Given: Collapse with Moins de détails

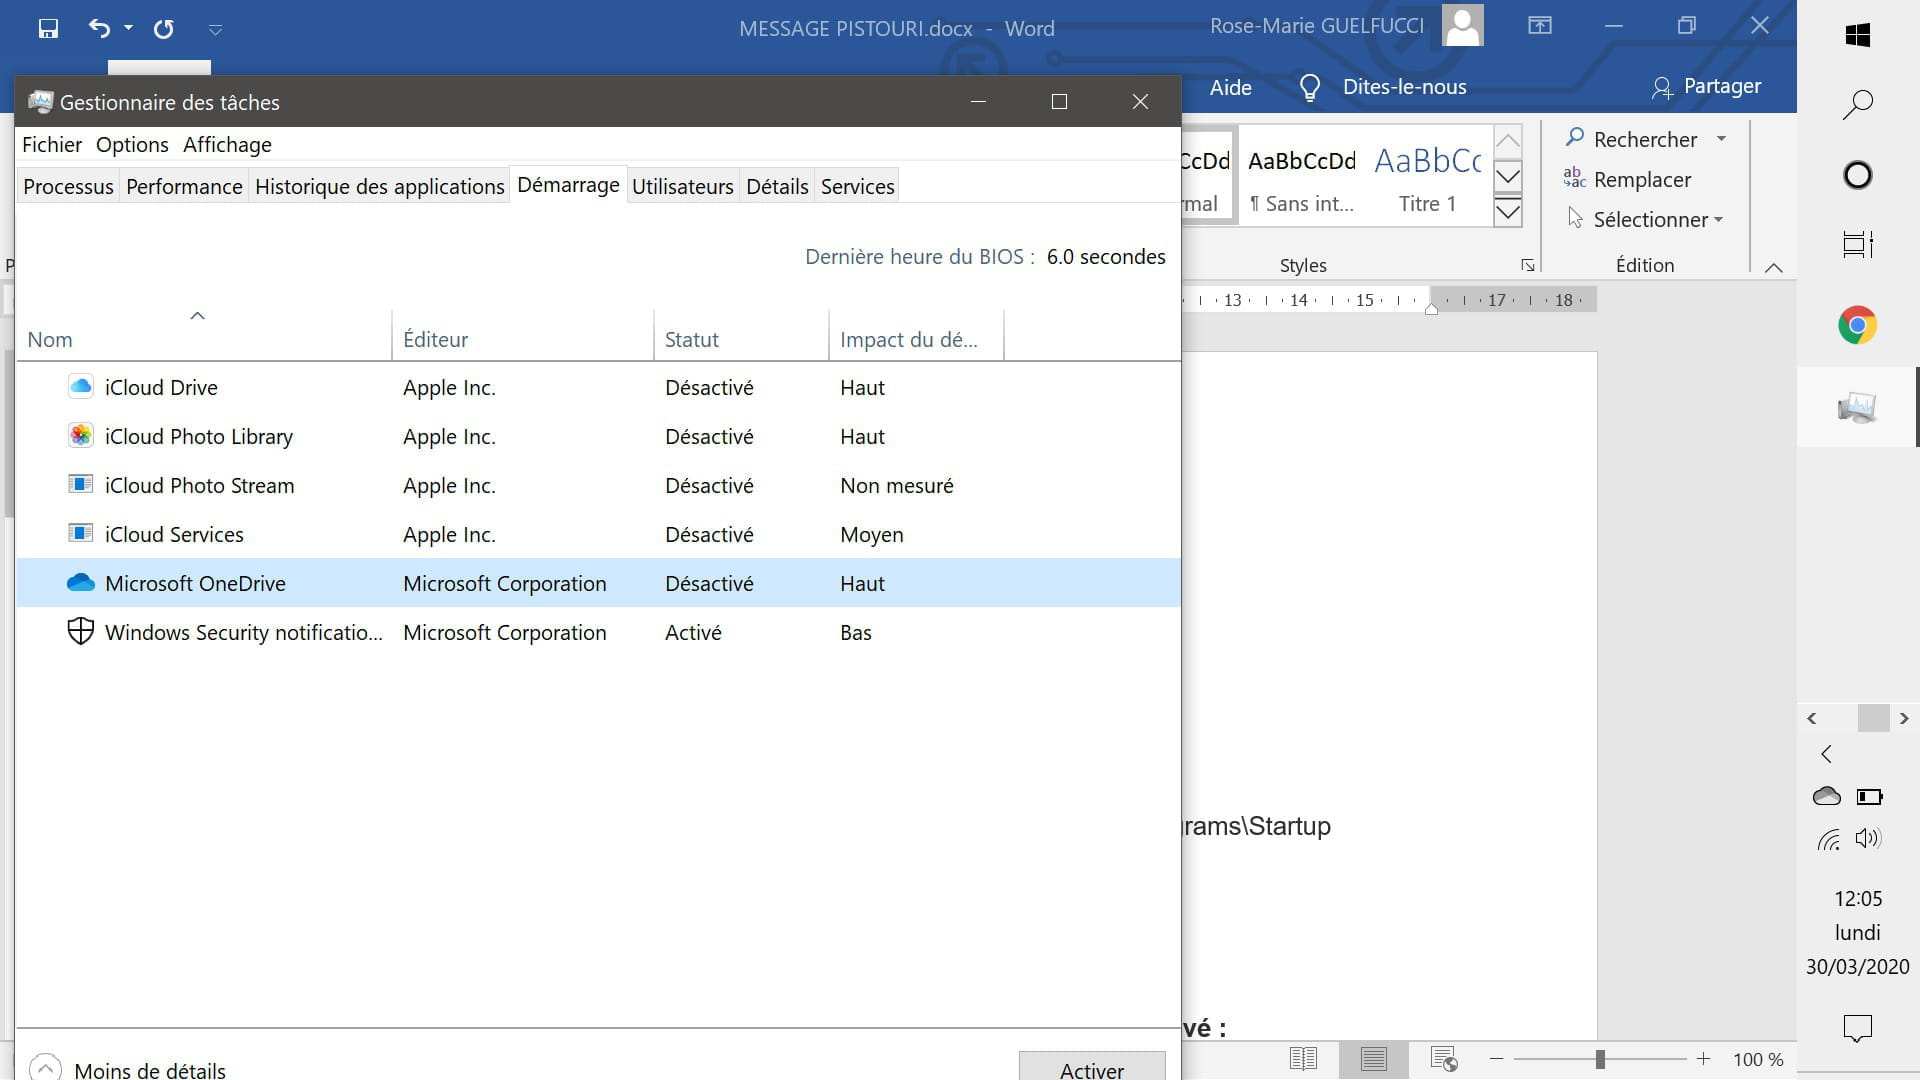Looking at the screenshot, I should pyautogui.click(x=128, y=1069).
